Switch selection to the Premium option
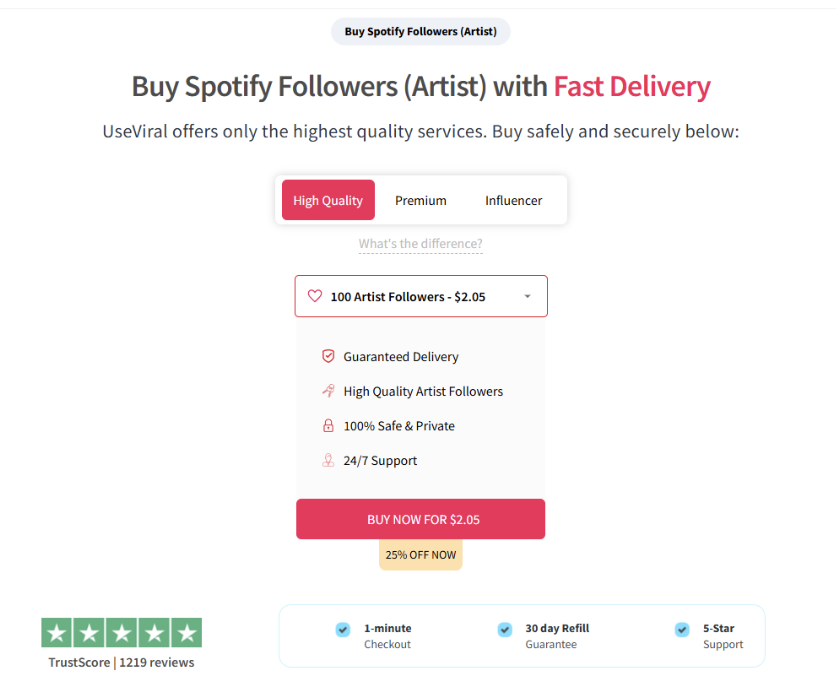The width and height of the screenshot is (836, 696). click(x=421, y=200)
